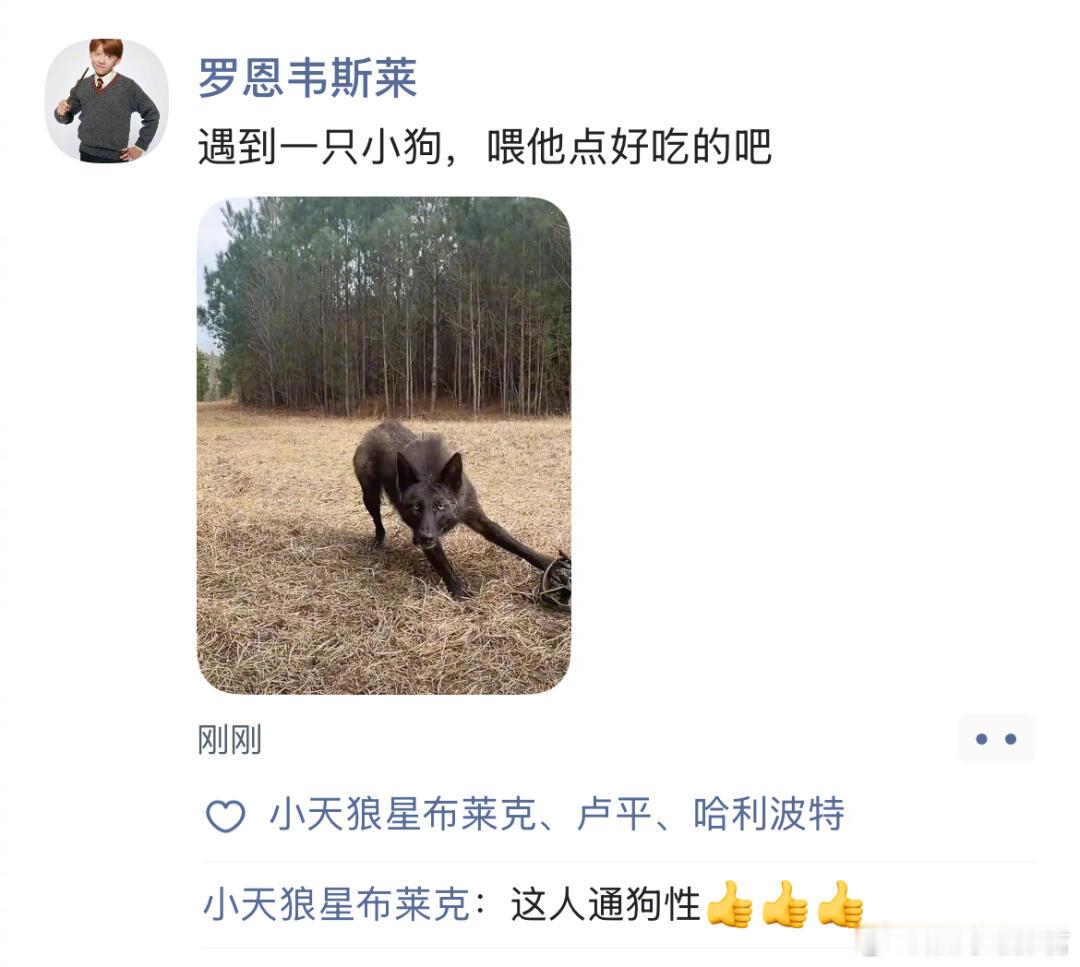The height and width of the screenshot is (967, 1080).
Task: Reply to the comment 这人通狗性
Action: coord(605,904)
